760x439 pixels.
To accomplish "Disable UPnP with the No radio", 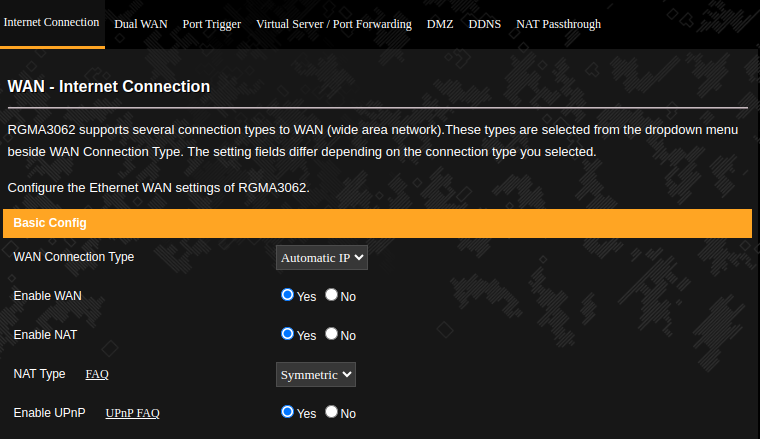I will click(332, 412).
